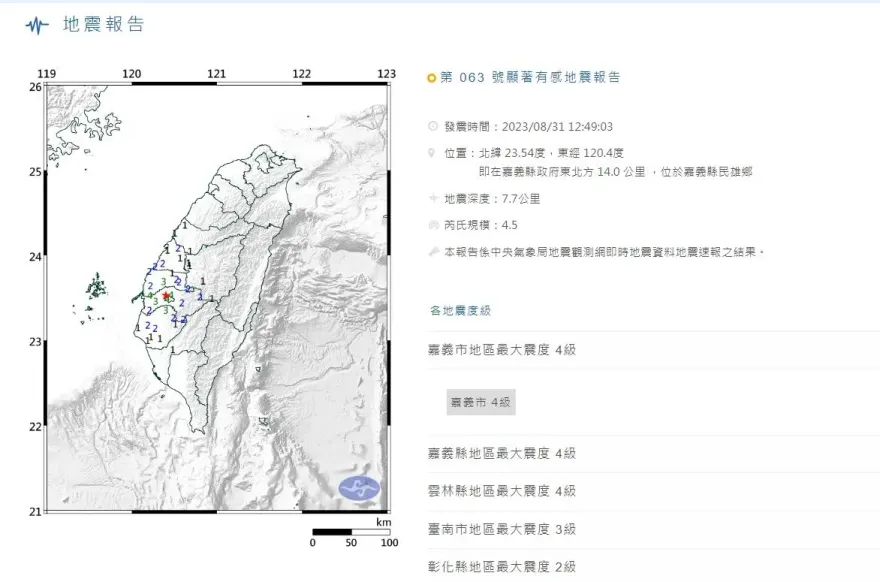Click the Penghu islands on the map
The height and width of the screenshot is (582, 880).
(x=96, y=290)
